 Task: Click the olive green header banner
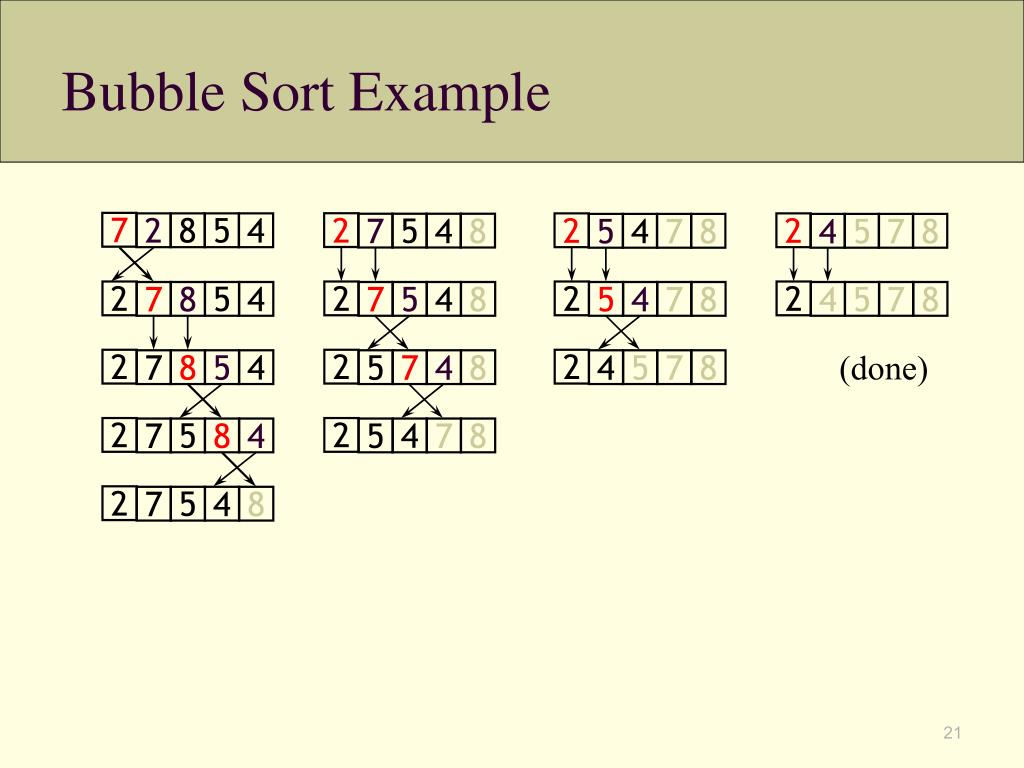[x=512, y=81]
